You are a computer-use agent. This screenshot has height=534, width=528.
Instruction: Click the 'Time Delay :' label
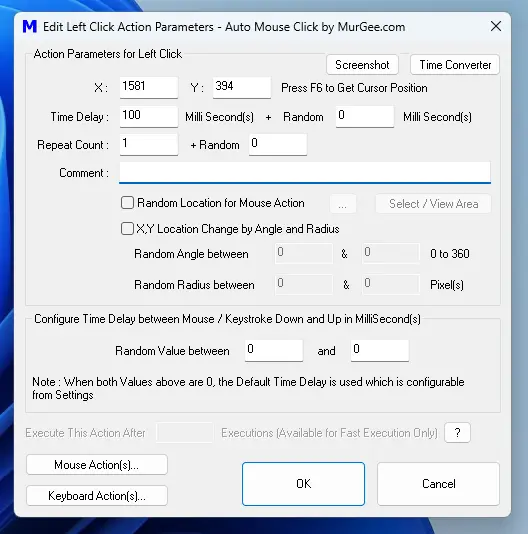coord(80,117)
